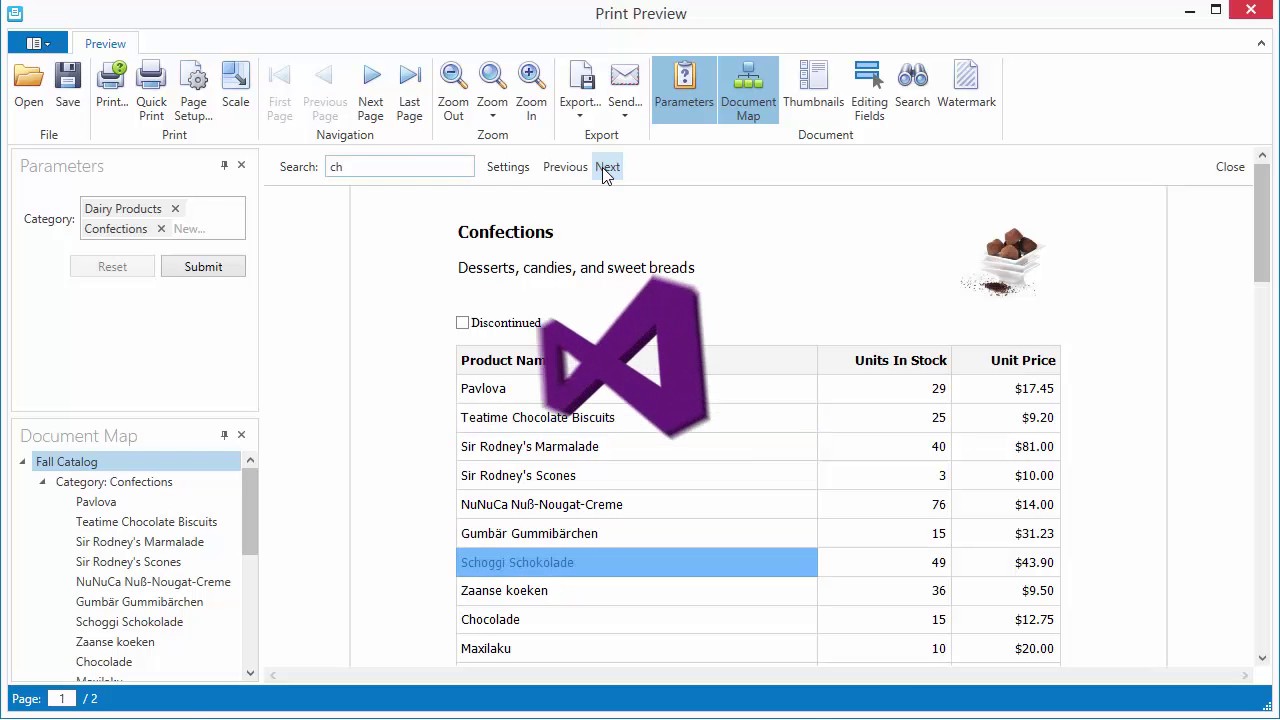1280x720 pixels.
Task: Click Search Settings link
Action: (508, 167)
